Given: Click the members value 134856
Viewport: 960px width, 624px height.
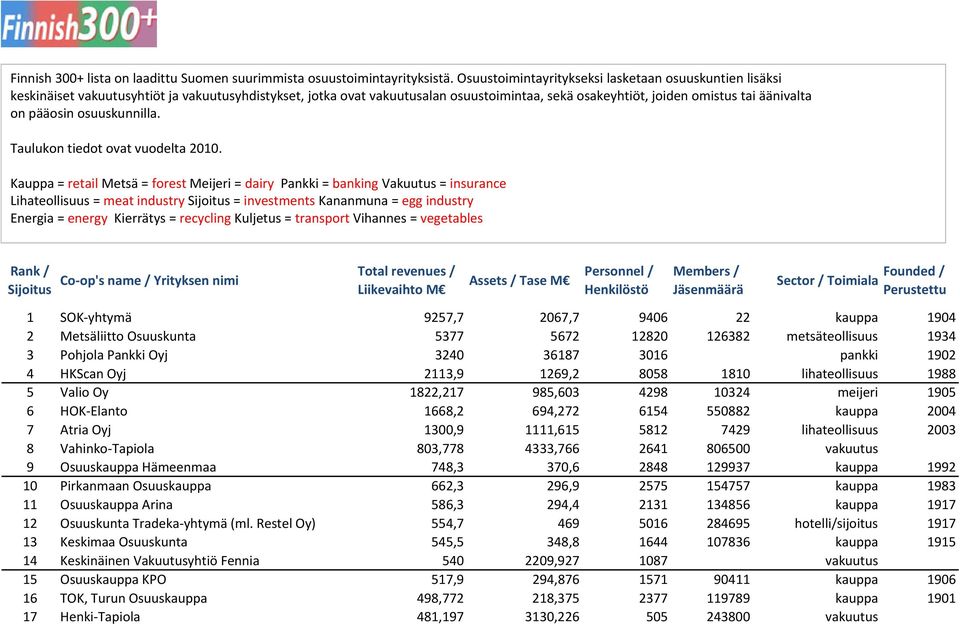Looking at the screenshot, I should 728,505.
